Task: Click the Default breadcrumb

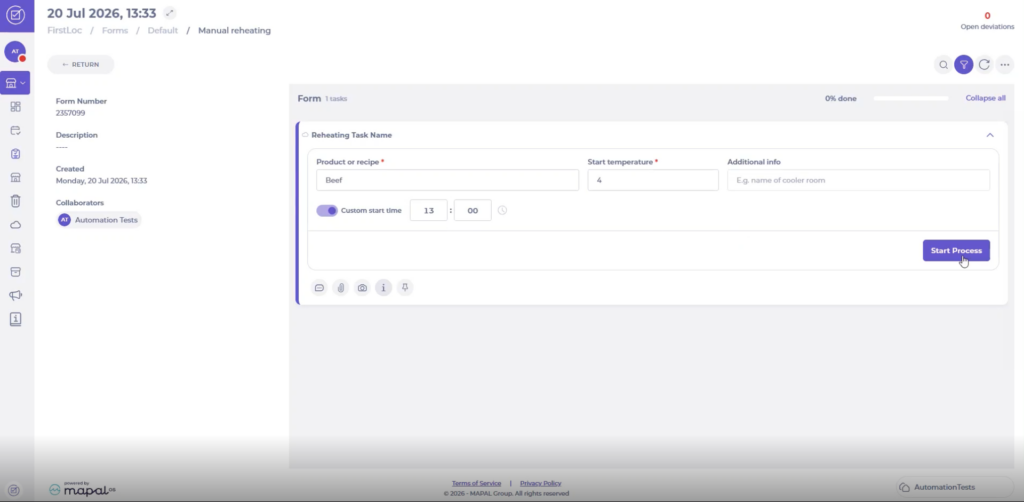Action: tap(163, 31)
